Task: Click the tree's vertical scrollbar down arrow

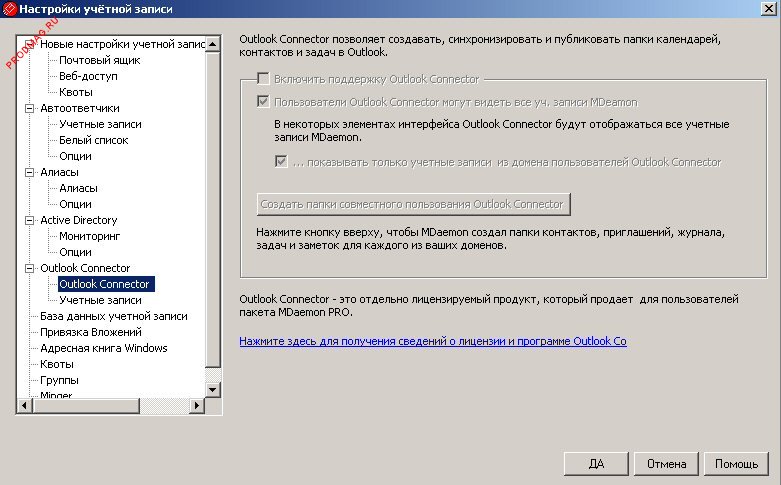Action: pos(213,389)
